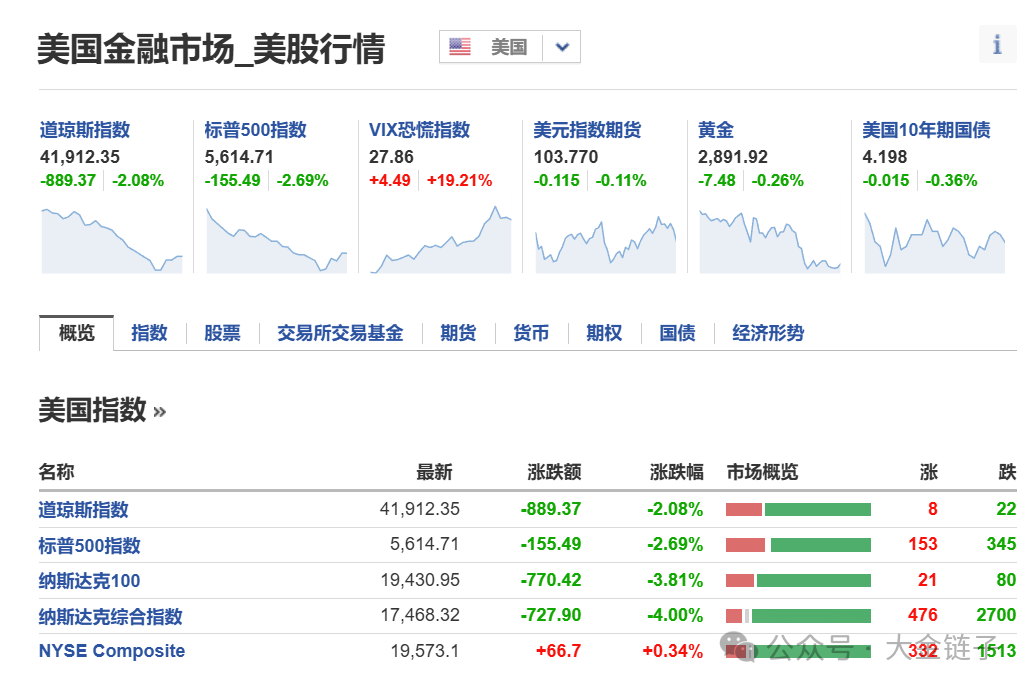Switch to the 指数 tab
This screenshot has width=1032, height=689.
(x=149, y=333)
